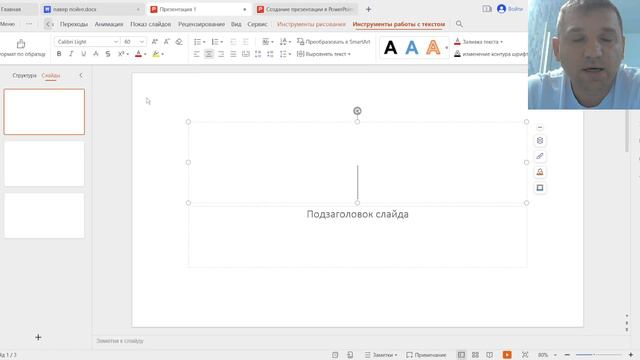Open the notes dropdown in status bar

[x=381, y=355]
